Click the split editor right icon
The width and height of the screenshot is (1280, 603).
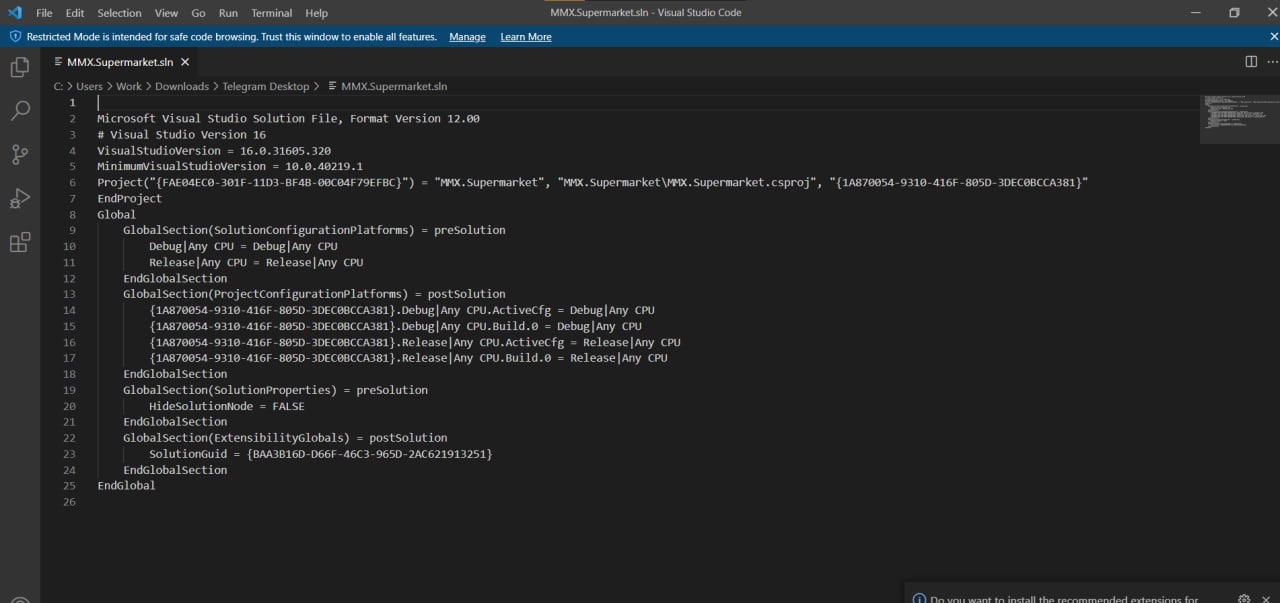coord(1251,61)
